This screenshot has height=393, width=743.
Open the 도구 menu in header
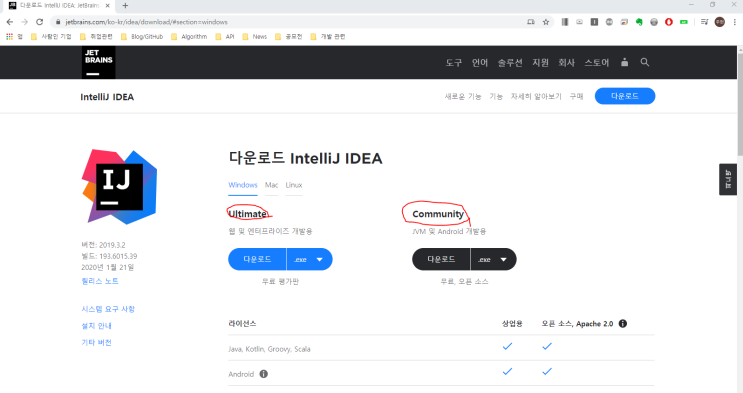point(453,63)
